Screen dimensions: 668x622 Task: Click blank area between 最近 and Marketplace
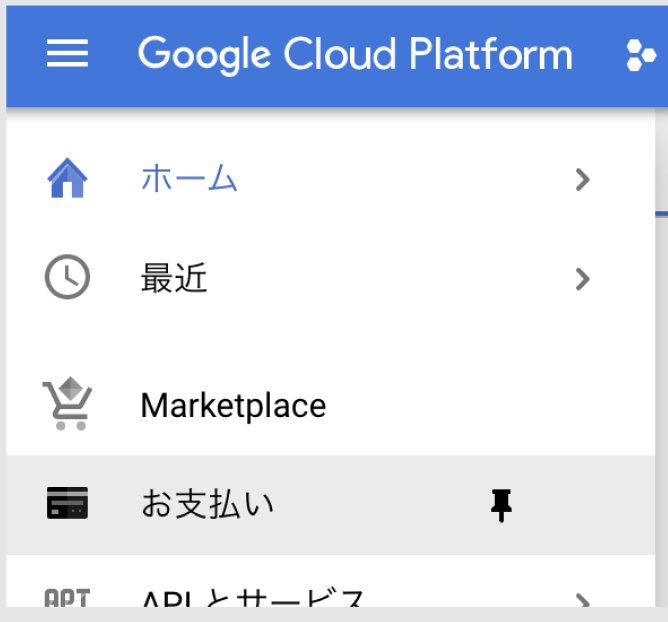[x=330, y=340]
